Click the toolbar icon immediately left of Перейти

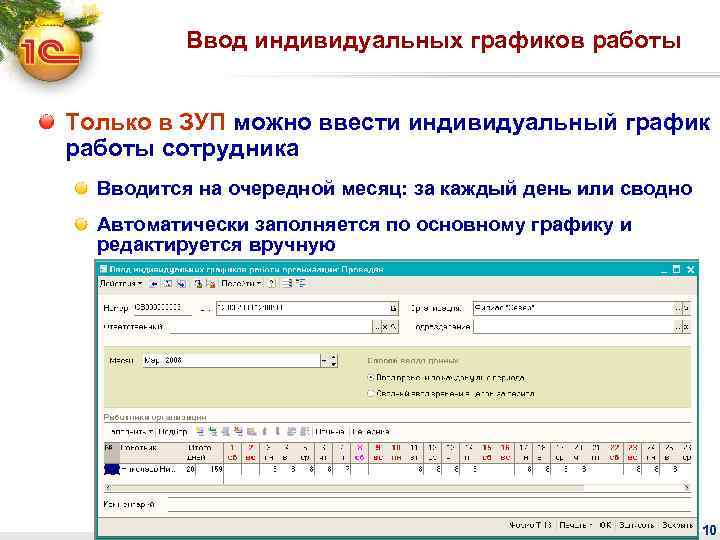[211, 284]
